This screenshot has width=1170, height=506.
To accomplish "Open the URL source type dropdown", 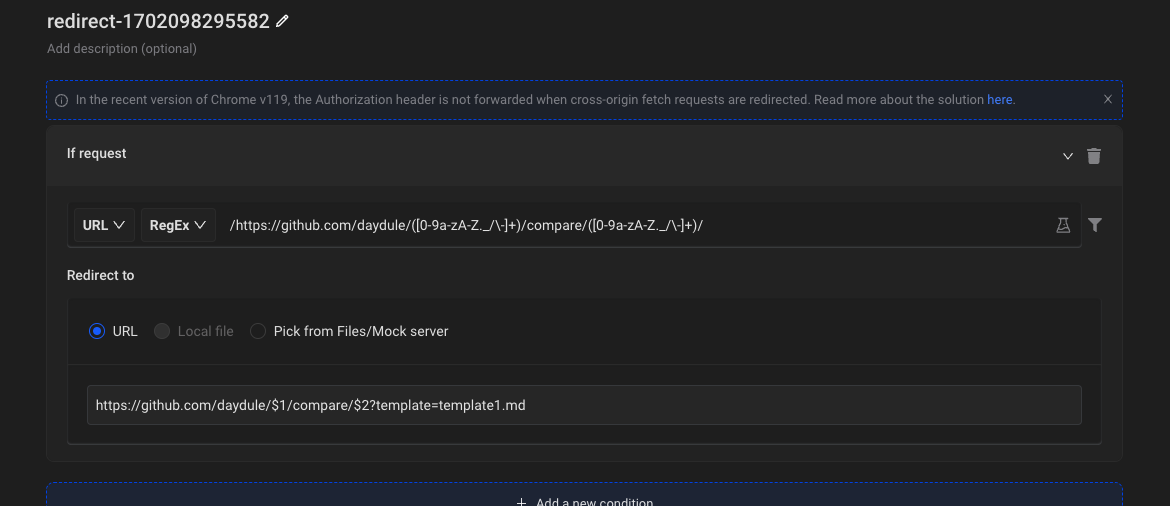I will (104, 225).
